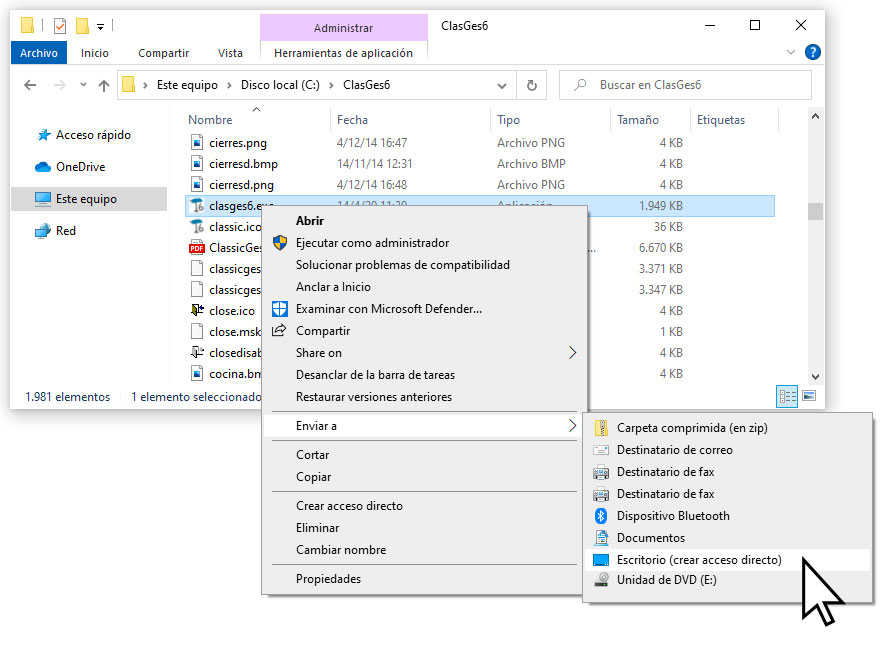Expand the ribbon with the chevron

pos(791,53)
